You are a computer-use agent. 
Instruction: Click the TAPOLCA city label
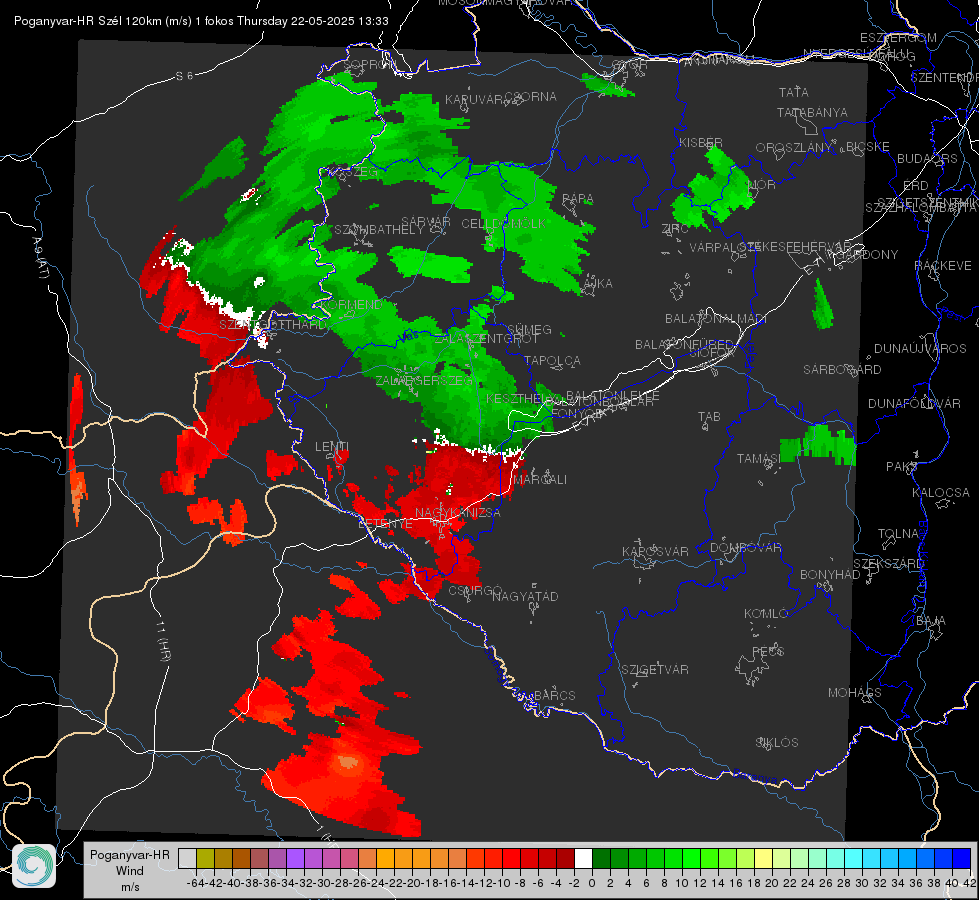(x=552, y=360)
